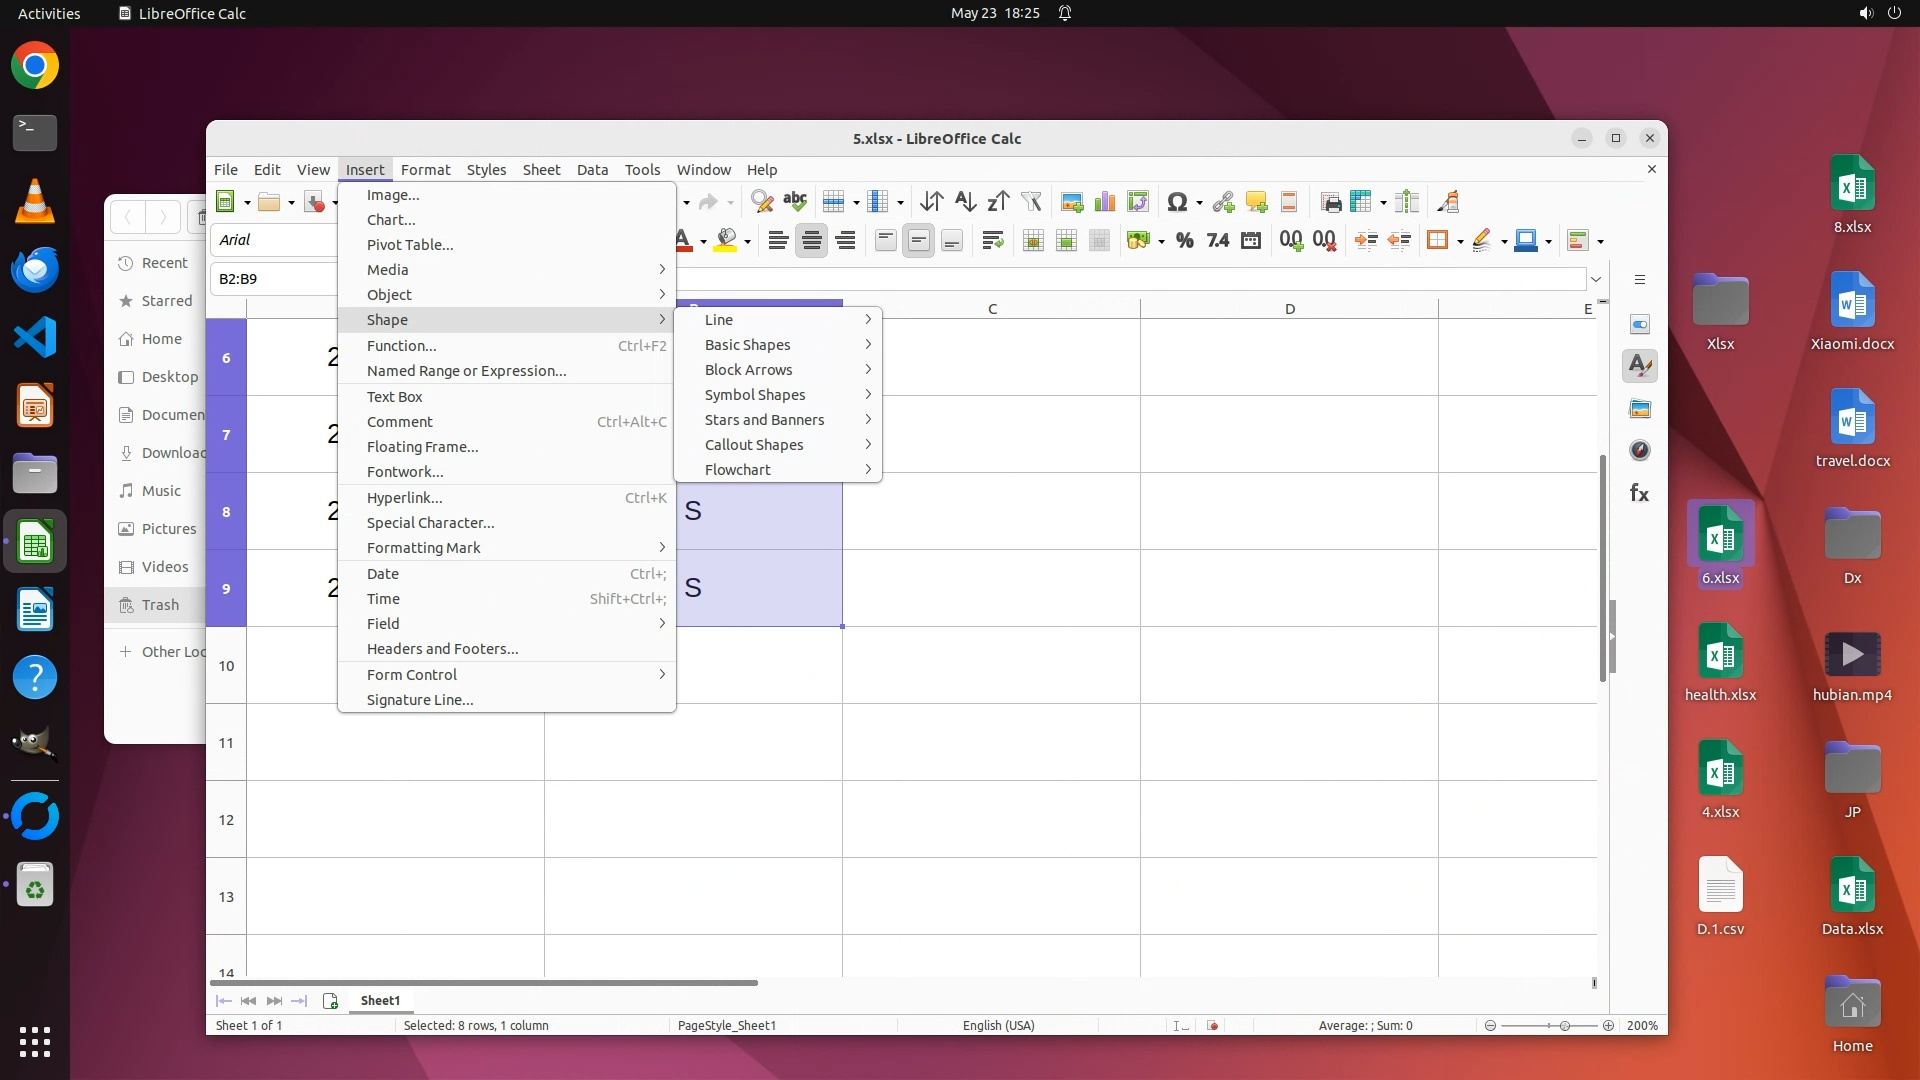This screenshot has width=1920, height=1080.
Task: Click Hyperlink... menu entry
Action: tap(404, 498)
